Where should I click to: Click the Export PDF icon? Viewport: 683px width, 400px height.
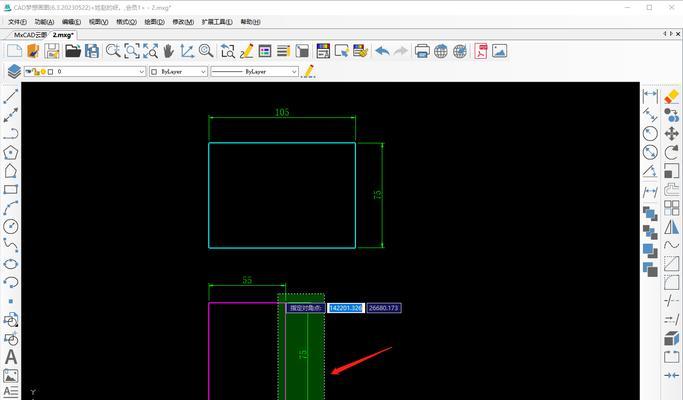[x=481, y=51]
